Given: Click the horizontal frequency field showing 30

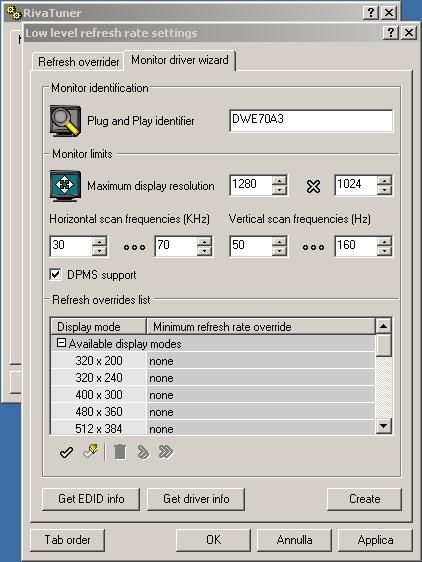Looking at the screenshot, I should pyautogui.click(x=71, y=246).
